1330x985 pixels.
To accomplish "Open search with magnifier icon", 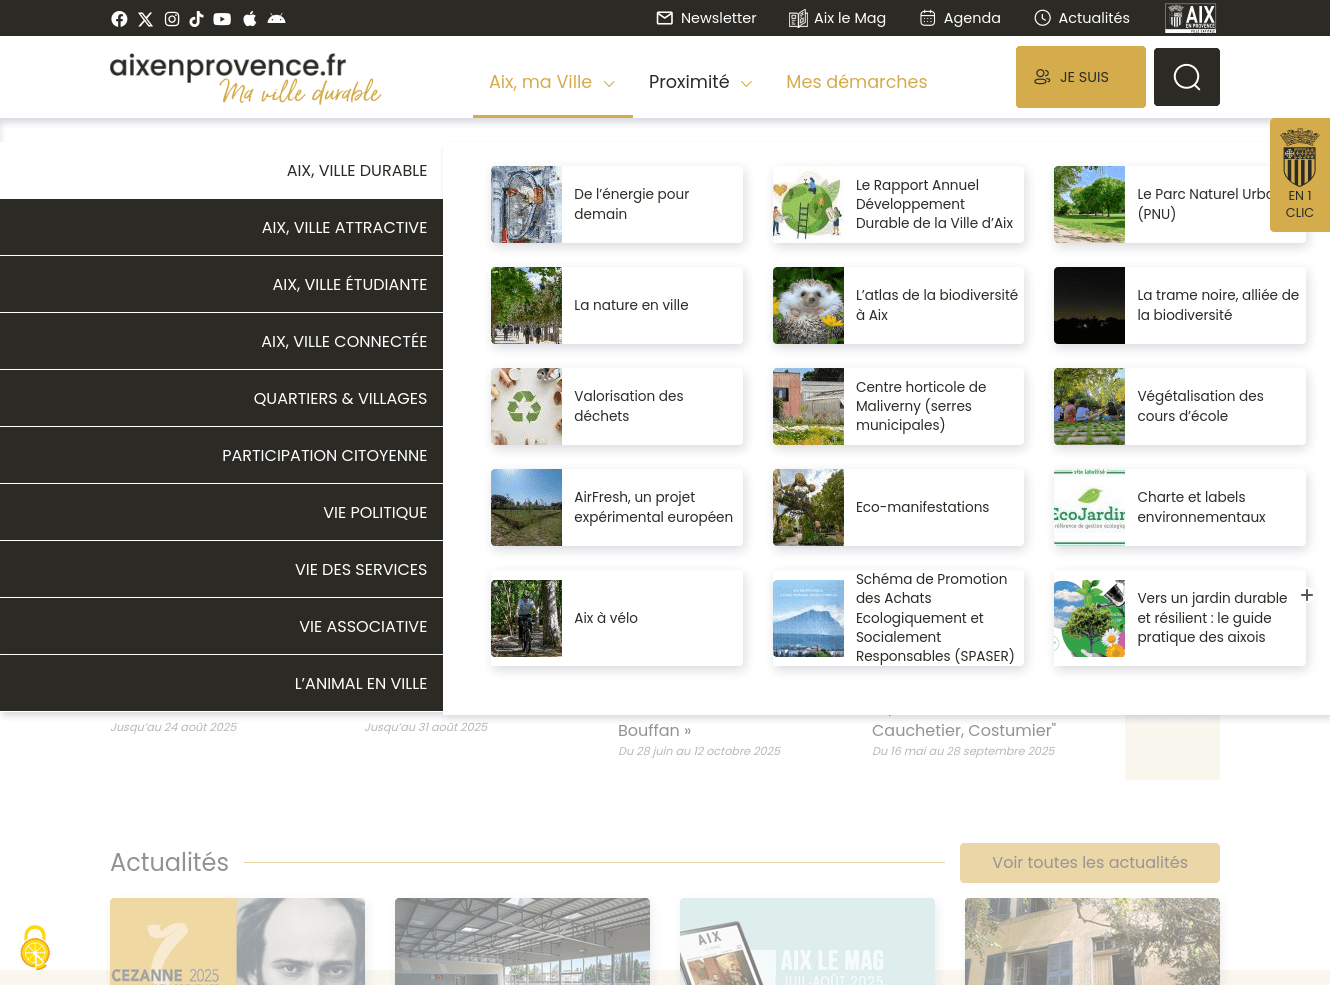I will [1186, 77].
